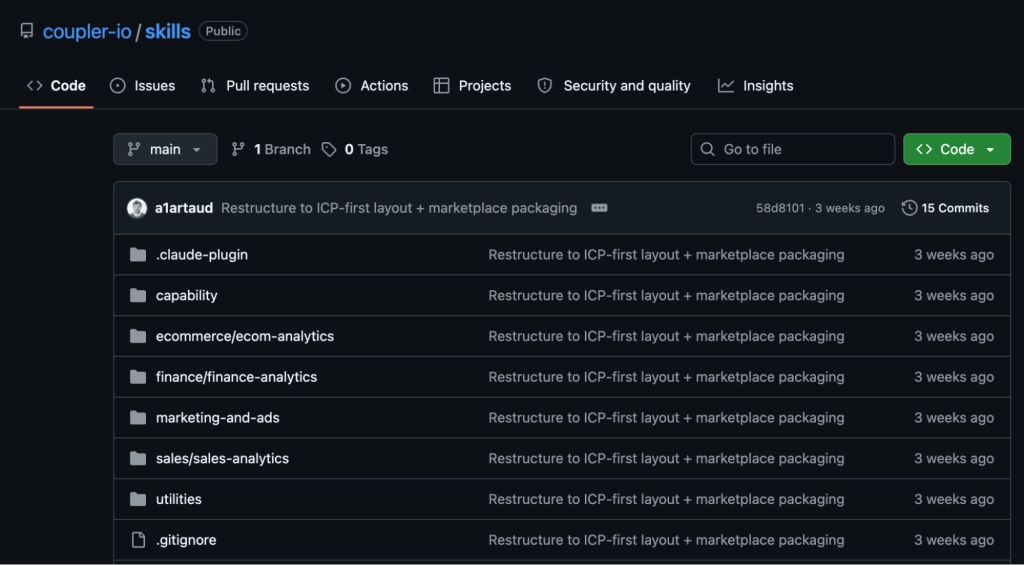Screen dimensions: 1024x565
Task: Click "3 weeks ago" in the capability row
Action: click(954, 295)
